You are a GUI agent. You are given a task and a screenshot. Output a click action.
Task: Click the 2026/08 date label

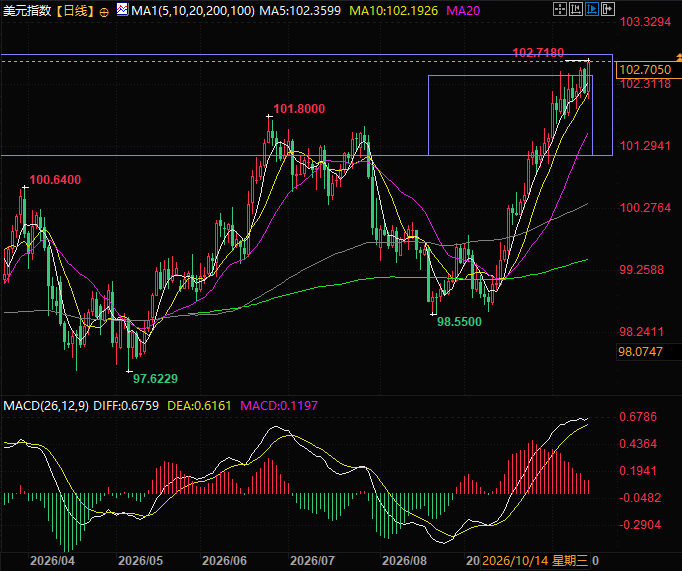pos(404,561)
